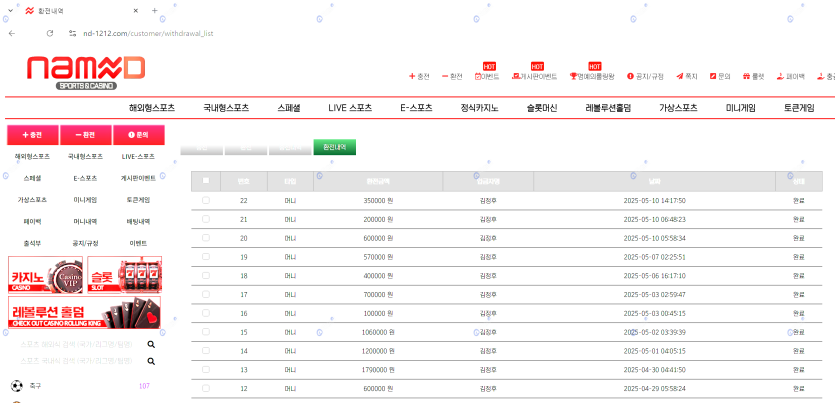835x403 pixels.
Task: Click the red 충전 sidebar button
Action: 32,134
